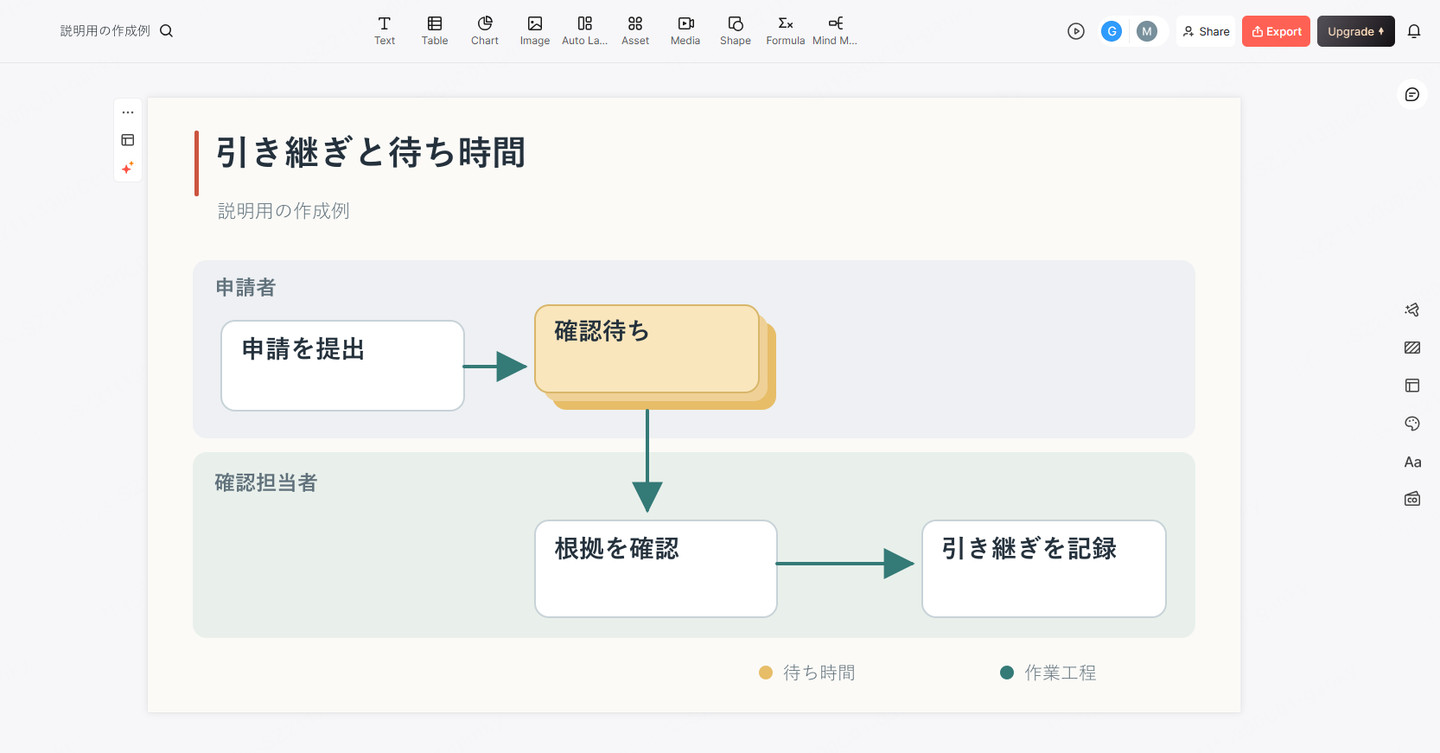Select the slide subtitle 説明用の作成例
Screen dimensions: 1440x753
click(x=284, y=211)
